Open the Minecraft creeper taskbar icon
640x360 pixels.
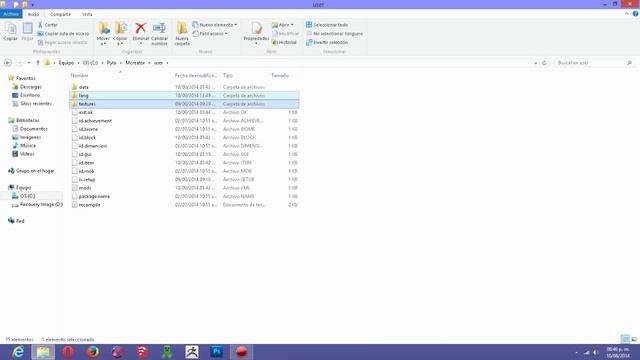(167, 351)
